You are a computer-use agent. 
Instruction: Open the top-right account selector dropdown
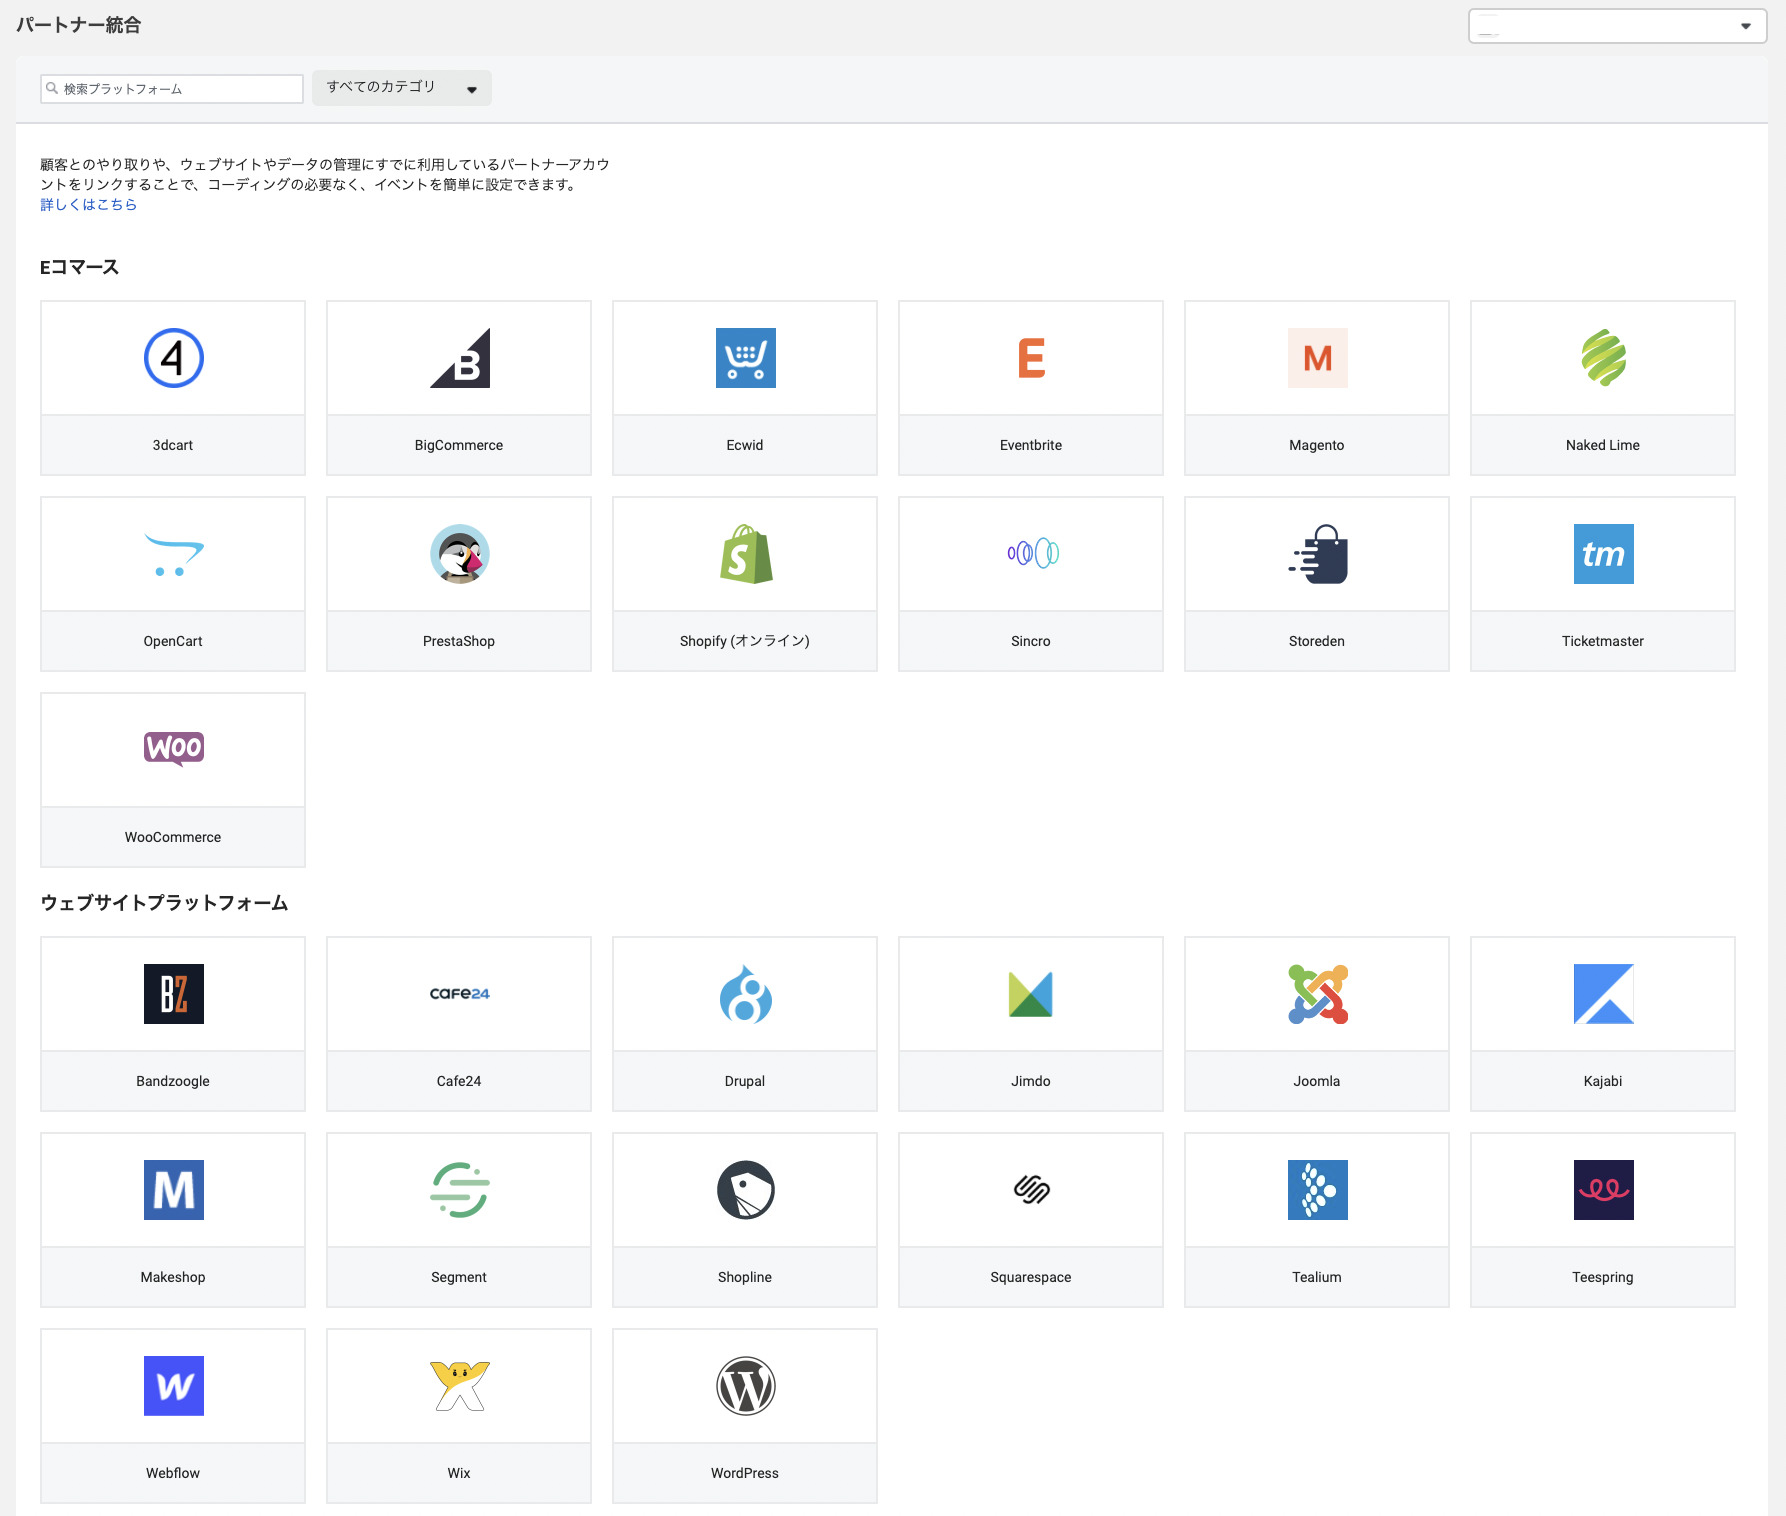click(x=1616, y=26)
